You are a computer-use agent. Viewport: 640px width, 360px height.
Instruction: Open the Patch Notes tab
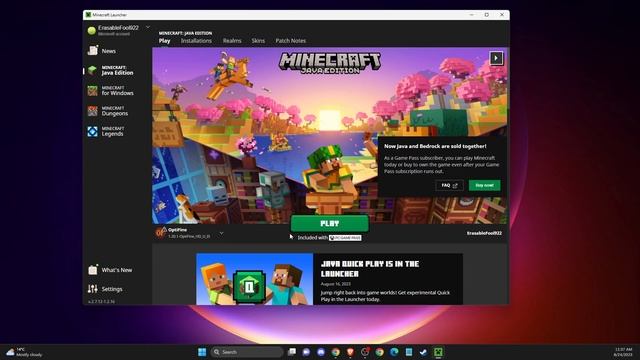coord(291,41)
